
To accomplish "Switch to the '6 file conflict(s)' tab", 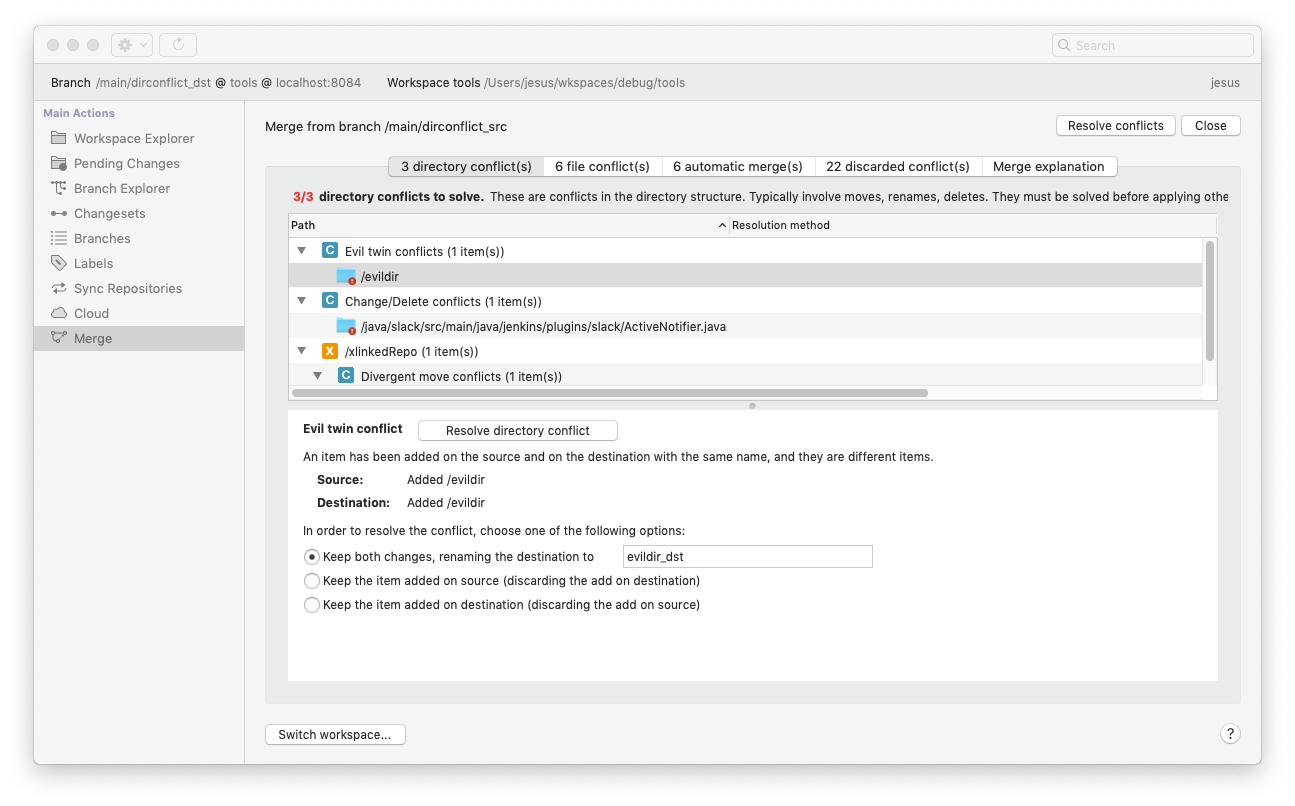I will pyautogui.click(x=602, y=166).
